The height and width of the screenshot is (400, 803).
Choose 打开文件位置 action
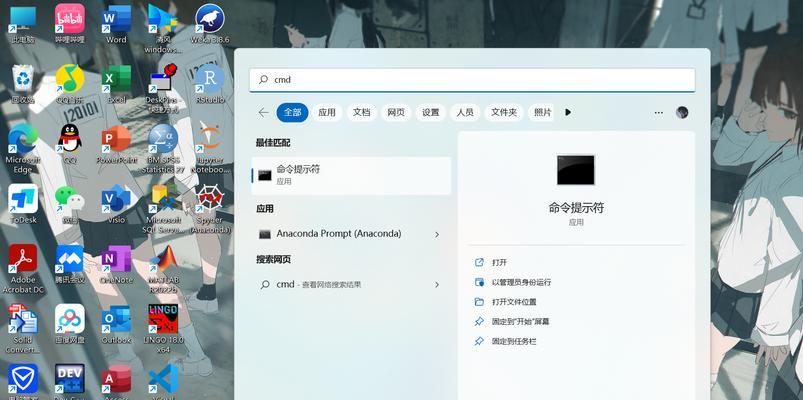[x=505, y=302]
